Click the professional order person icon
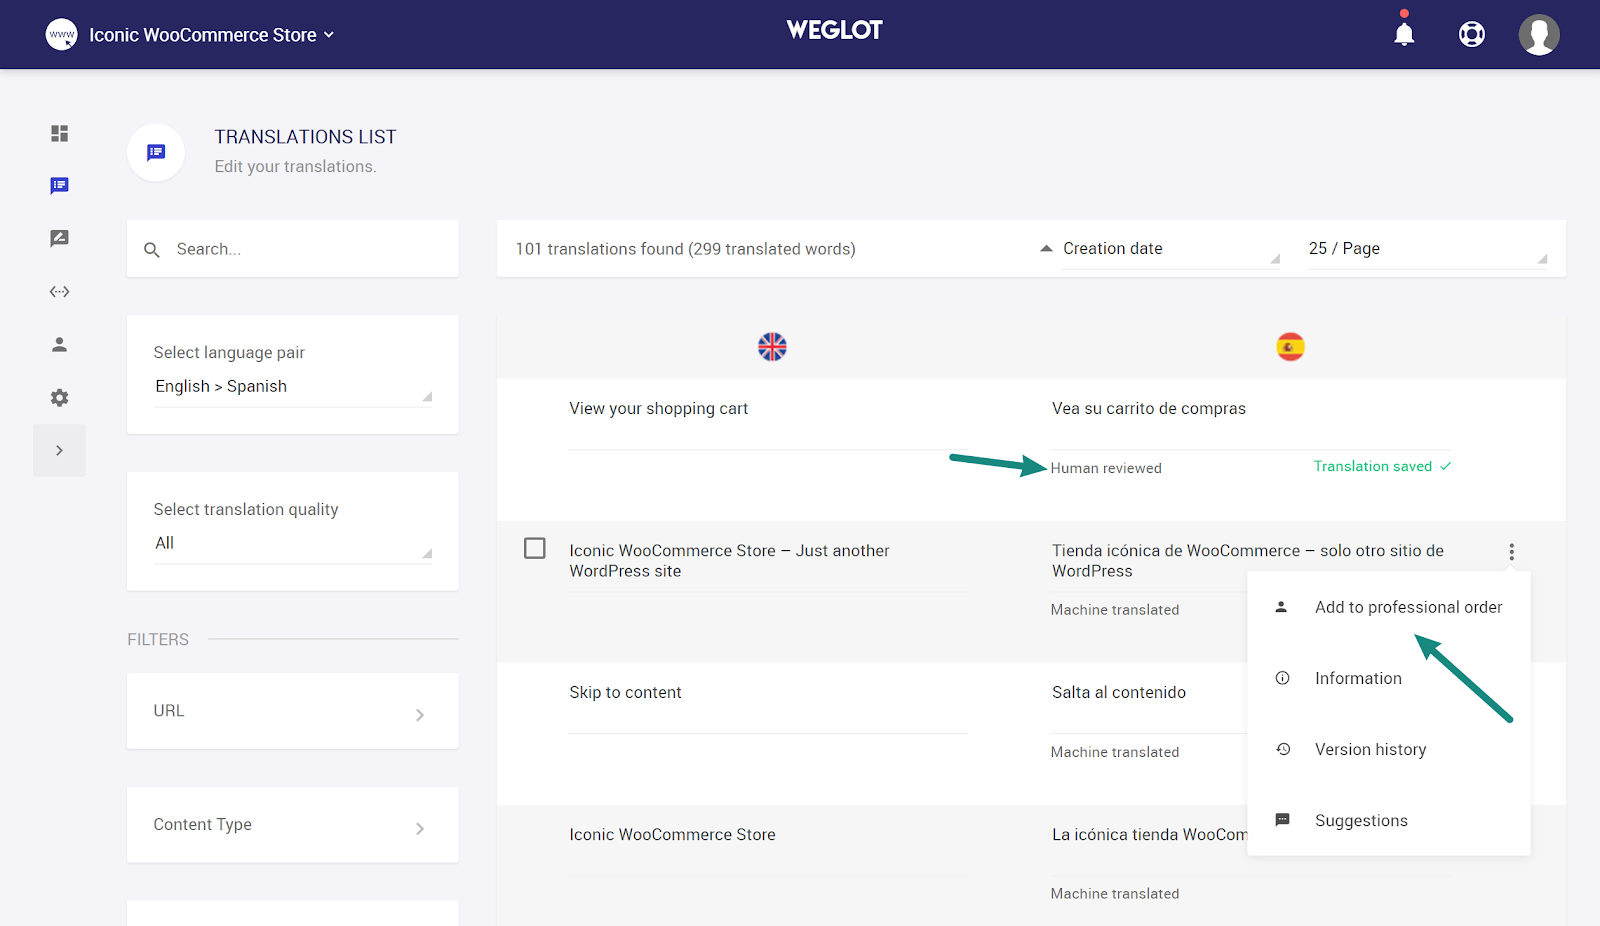This screenshot has height=926, width=1600. pyautogui.click(x=1281, y=607)
